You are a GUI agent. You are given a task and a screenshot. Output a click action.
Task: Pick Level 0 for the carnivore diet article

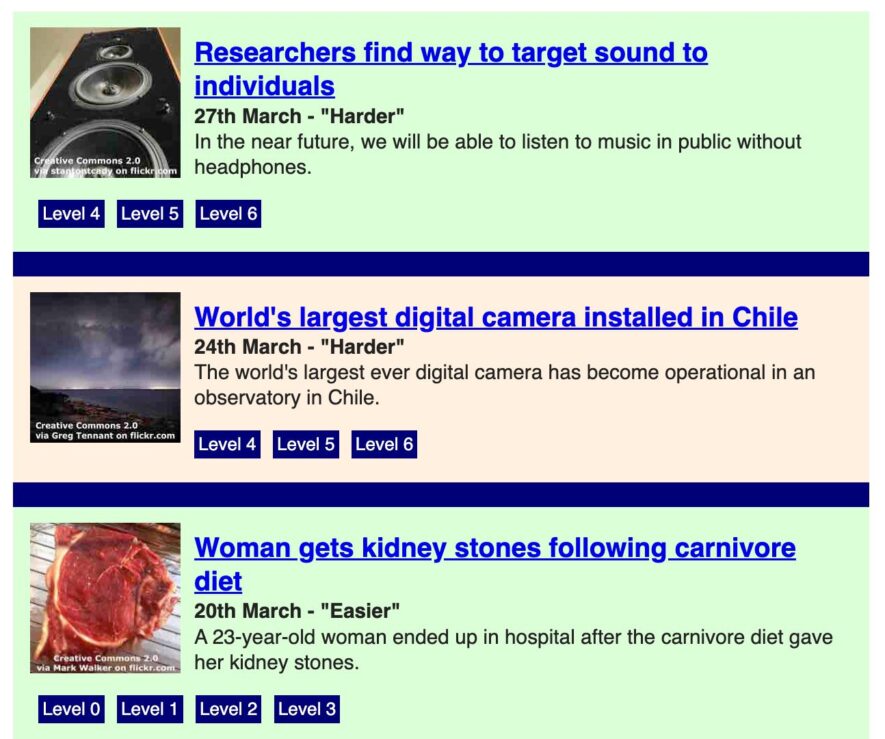71,709
